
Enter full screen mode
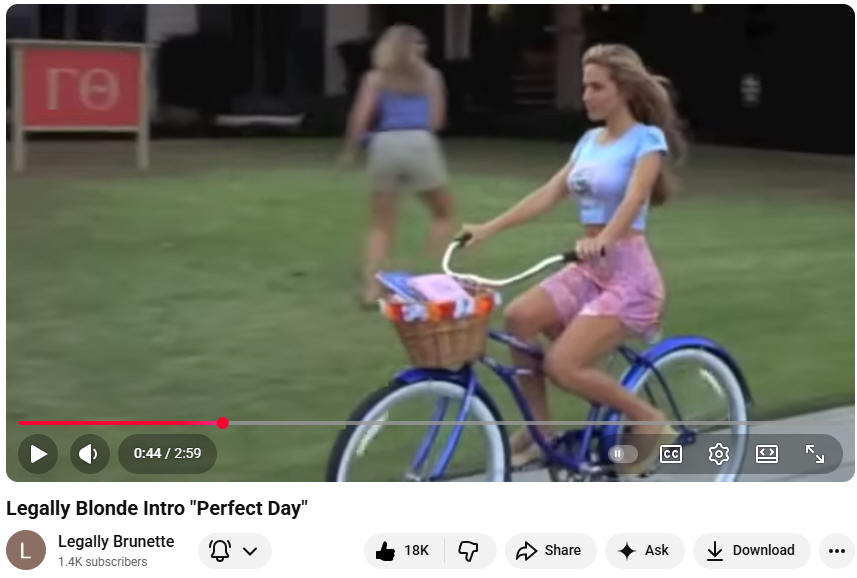[814, 454]
